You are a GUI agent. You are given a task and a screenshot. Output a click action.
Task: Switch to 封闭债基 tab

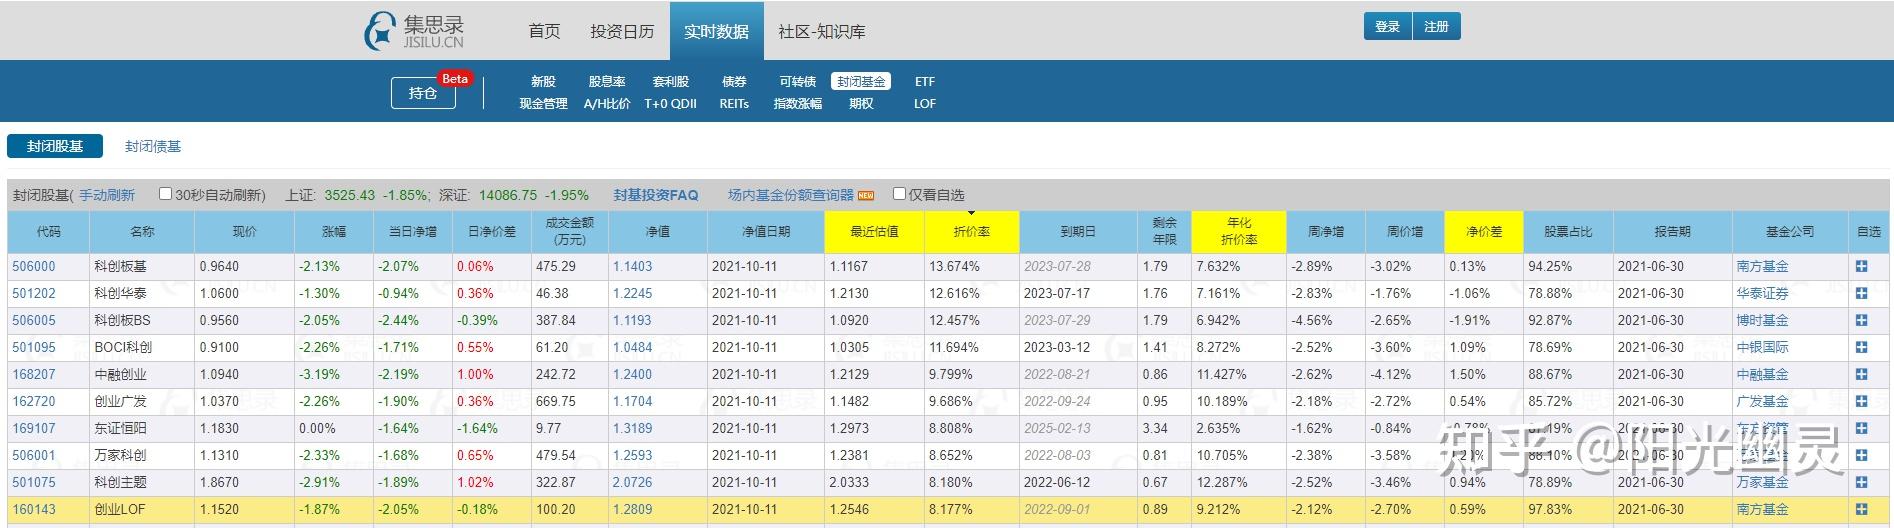click(153, 147)
